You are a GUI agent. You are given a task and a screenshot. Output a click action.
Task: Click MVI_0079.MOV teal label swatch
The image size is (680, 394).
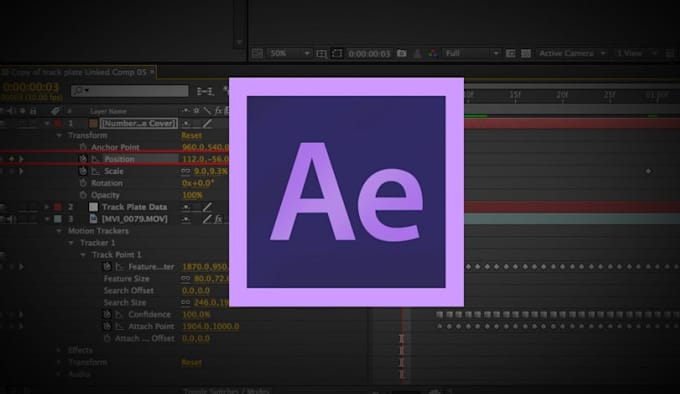click(58, 219)
